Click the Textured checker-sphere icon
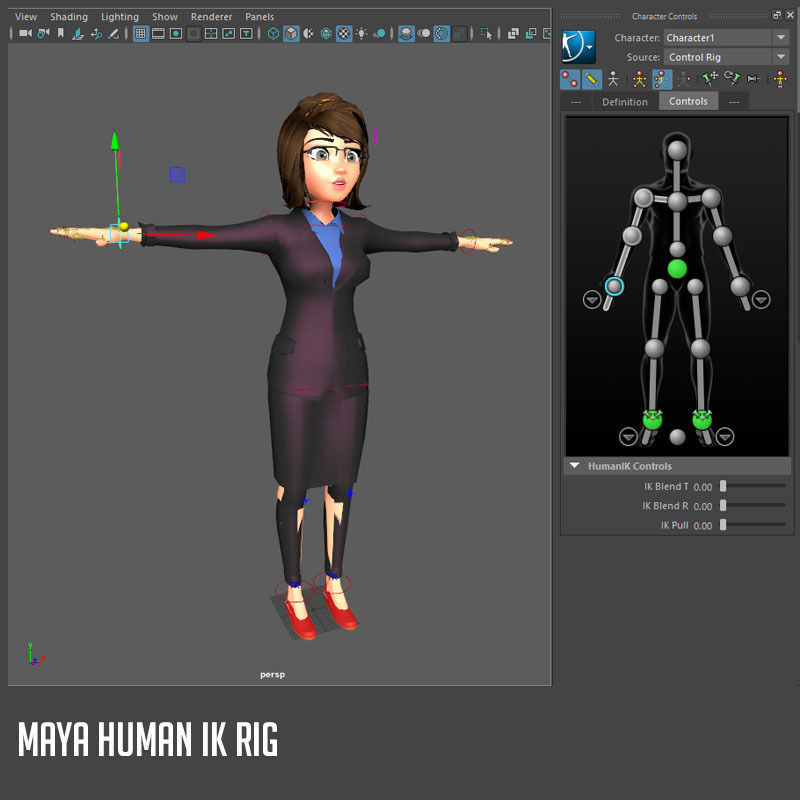The width and height of the screenshot is (800, 800). click(344, 34)
